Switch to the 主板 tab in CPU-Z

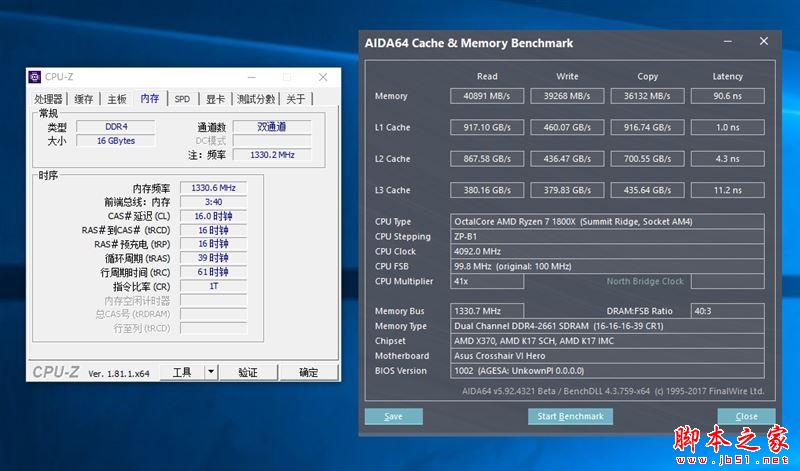coord(117,99)
